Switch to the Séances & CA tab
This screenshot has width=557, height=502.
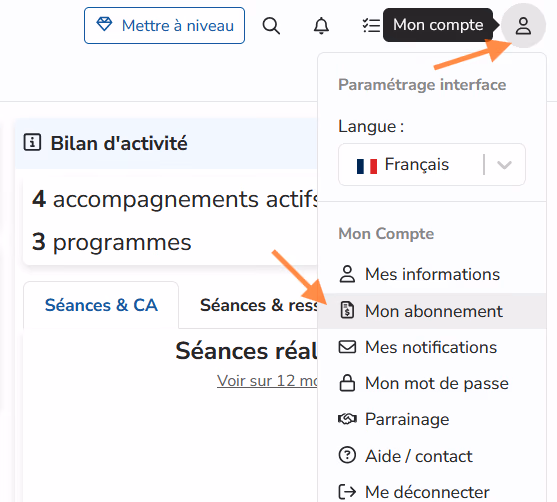101,305
